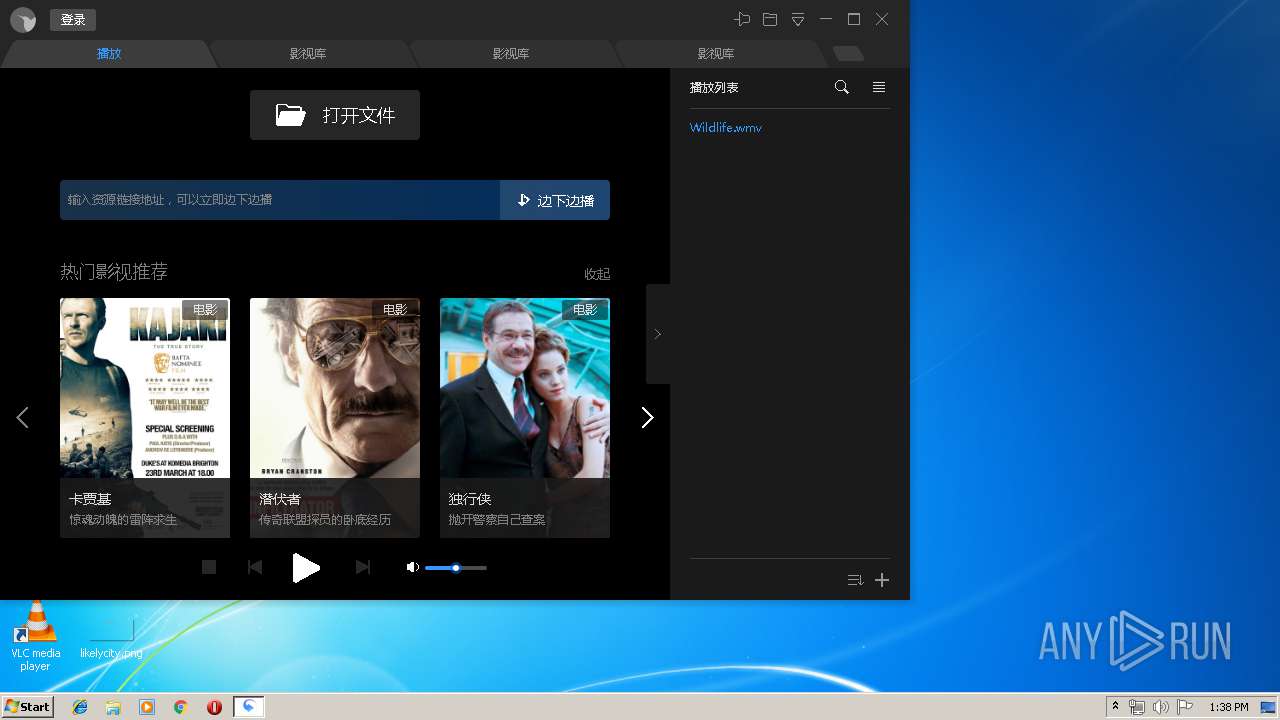
Task: Focus the resource link address input field
Action: point(280,200)
